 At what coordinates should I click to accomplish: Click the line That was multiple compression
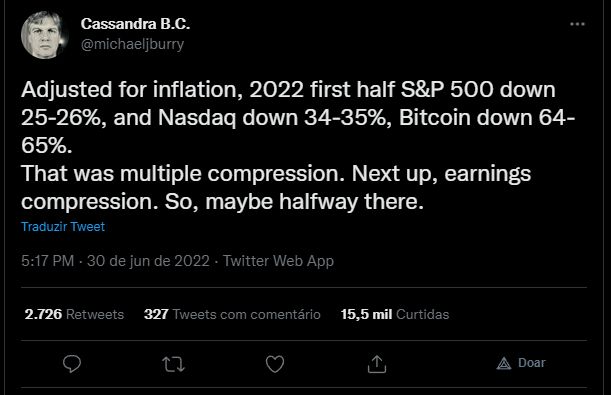pyautogui.click(x=183, y=173)
